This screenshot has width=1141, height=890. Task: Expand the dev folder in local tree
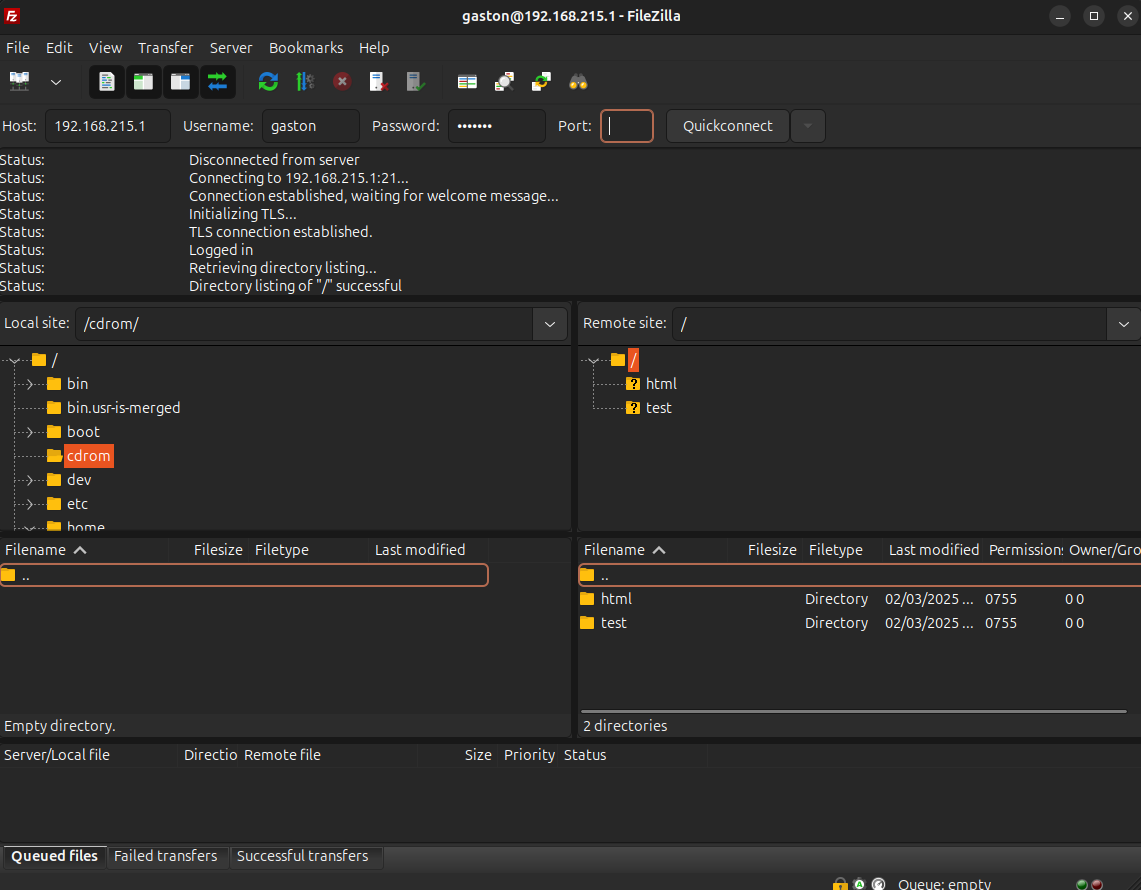[28, 480]
